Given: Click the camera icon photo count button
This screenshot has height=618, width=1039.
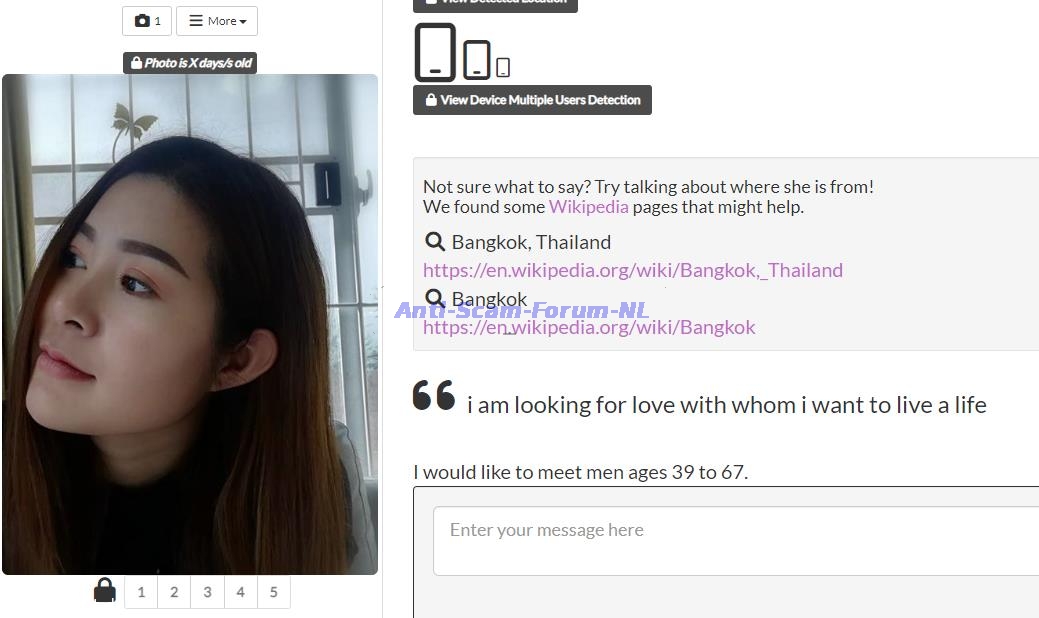Looking at the screenshot, I should 147,21.
